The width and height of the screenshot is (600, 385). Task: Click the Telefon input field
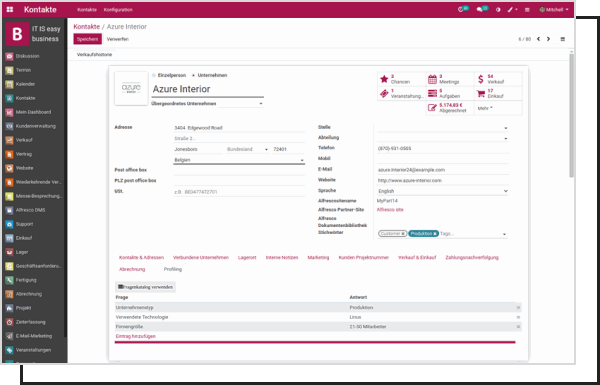click(x=443, y=148)
